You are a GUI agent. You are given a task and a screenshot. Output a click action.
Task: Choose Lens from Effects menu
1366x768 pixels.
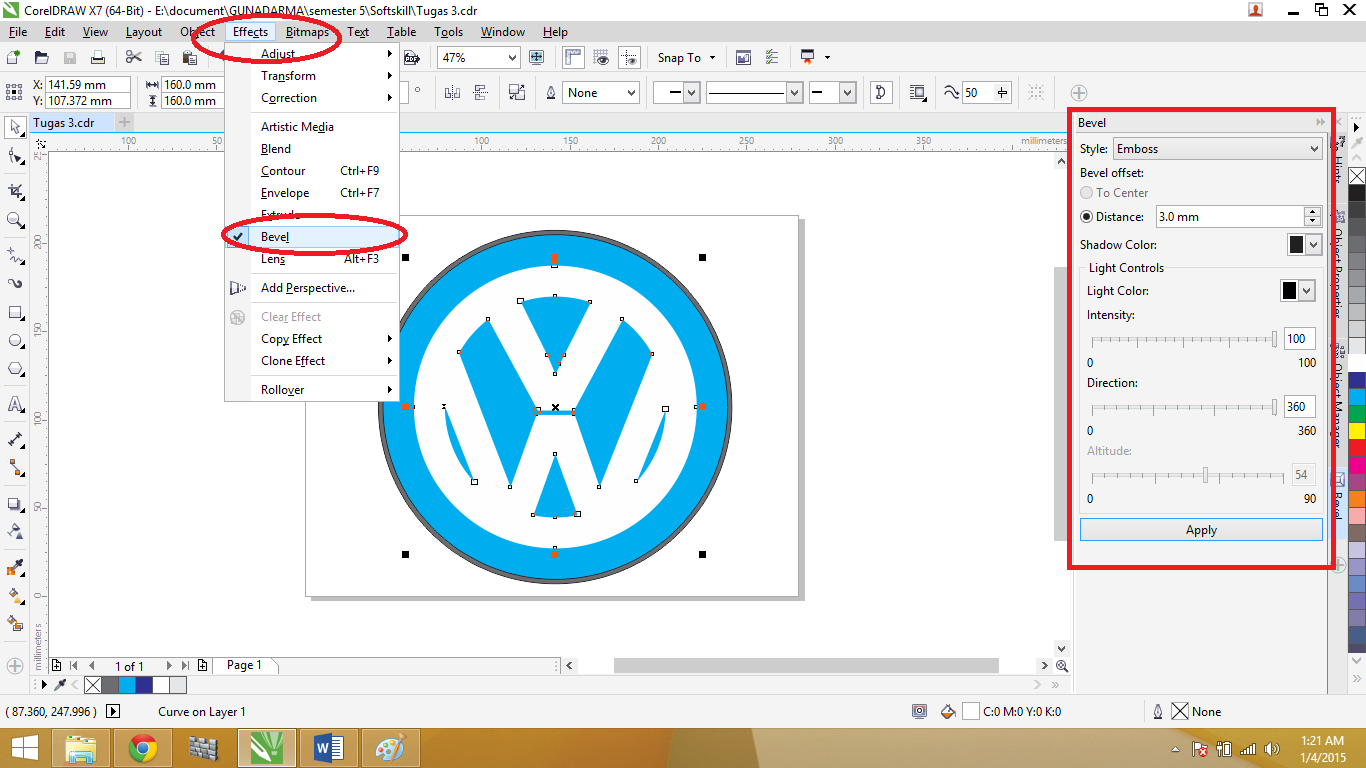pyautogui.click(x=312, y=259)
